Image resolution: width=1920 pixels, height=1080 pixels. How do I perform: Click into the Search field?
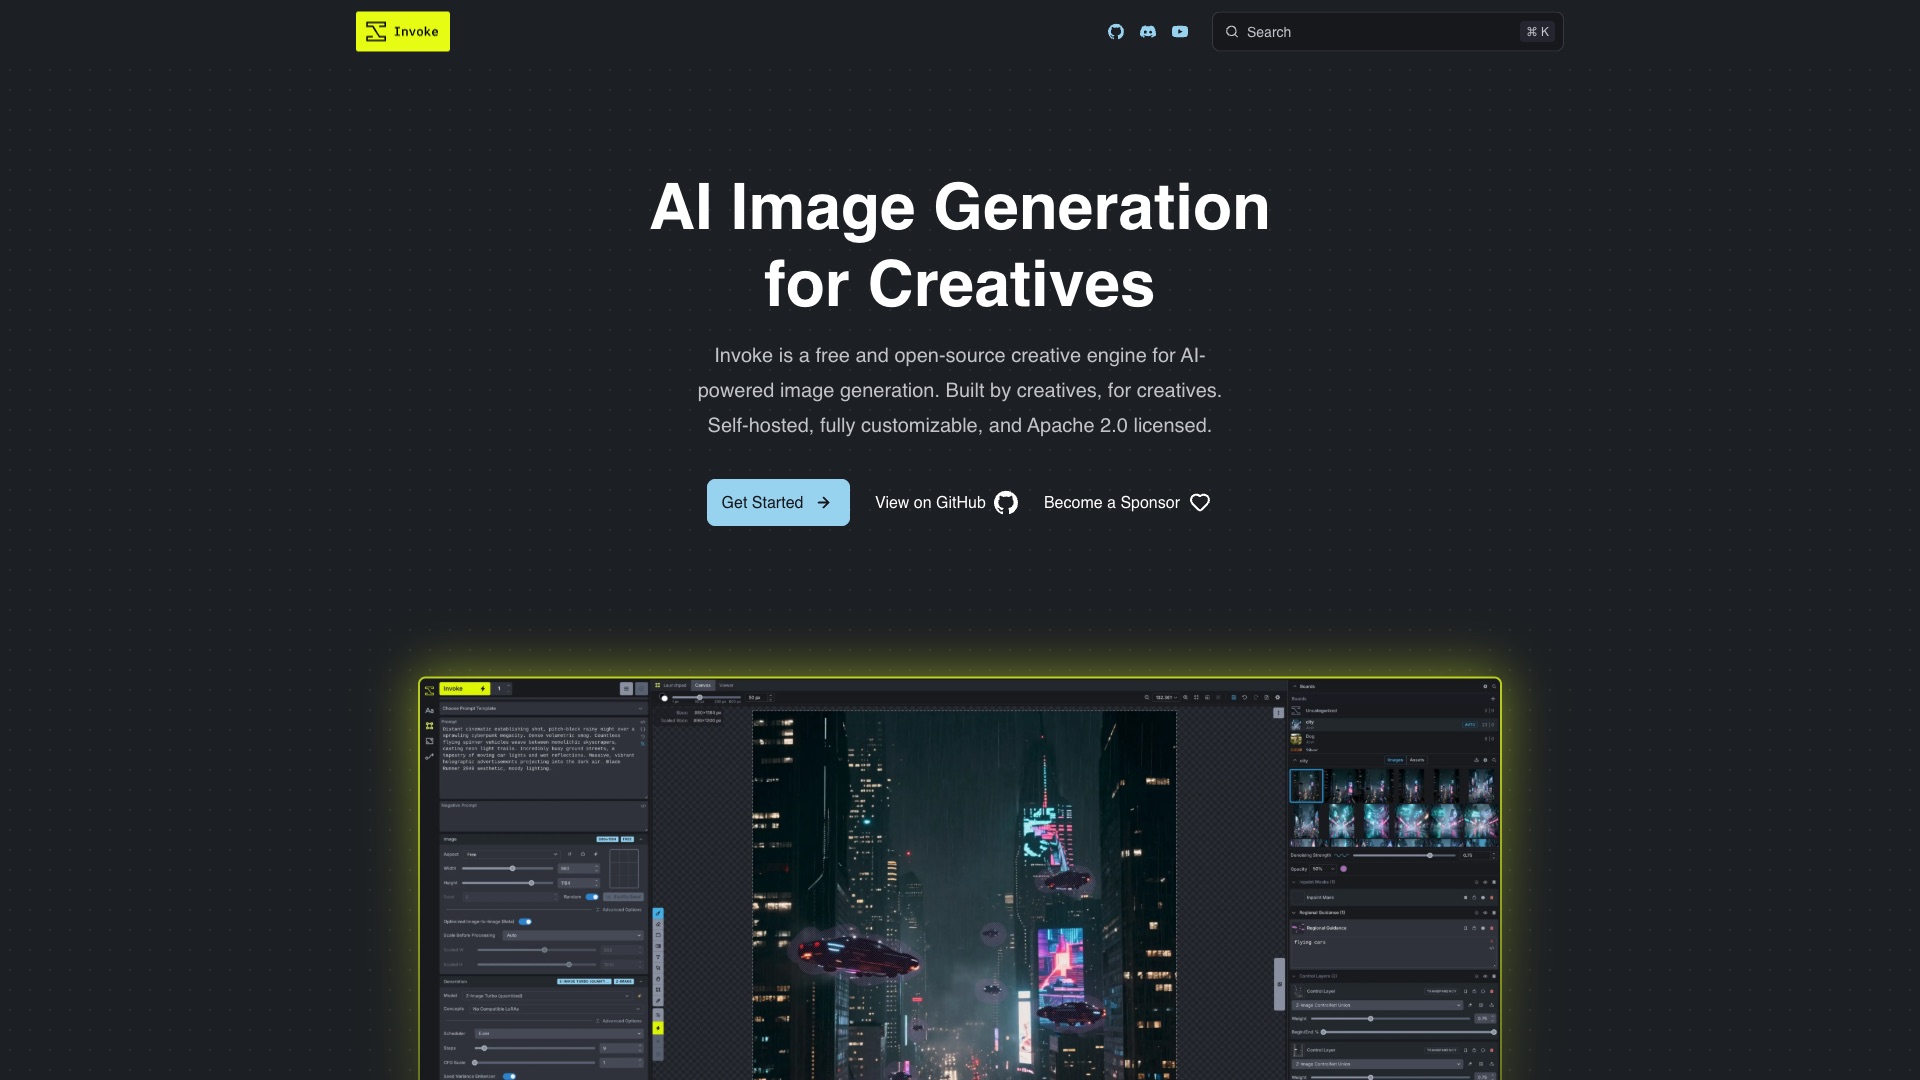point(1388,32)
